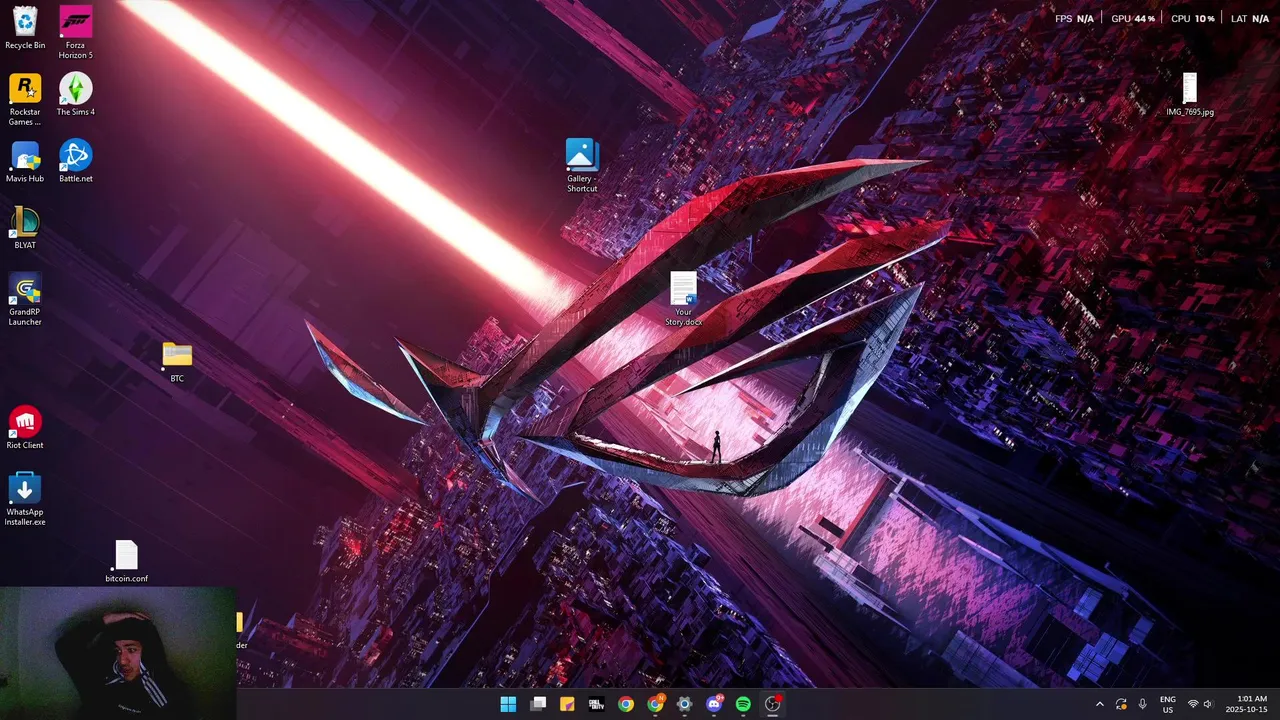The height and width of the screenshot is (720, 1280).
Task: Select the Battle.net desktop icon
Action: (x=75, y=161)
